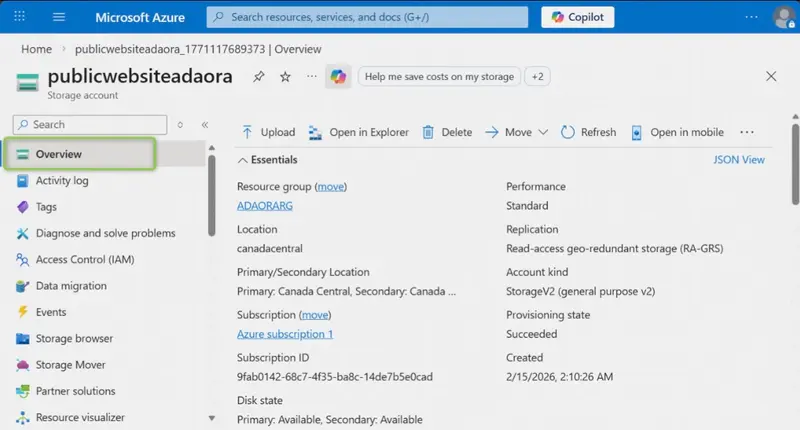
Task: Click move link beside Subscription
Action: point(315,315)
